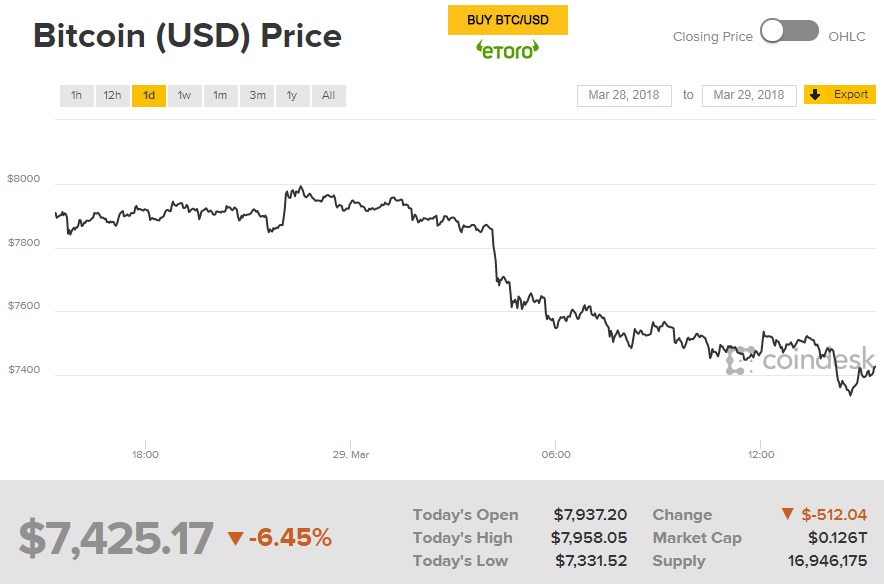Image resolution: width=884 pixels, height=584 pixels.
Task: Click the BUY BTC/USD banner
Action: click(x=507, y=19)
